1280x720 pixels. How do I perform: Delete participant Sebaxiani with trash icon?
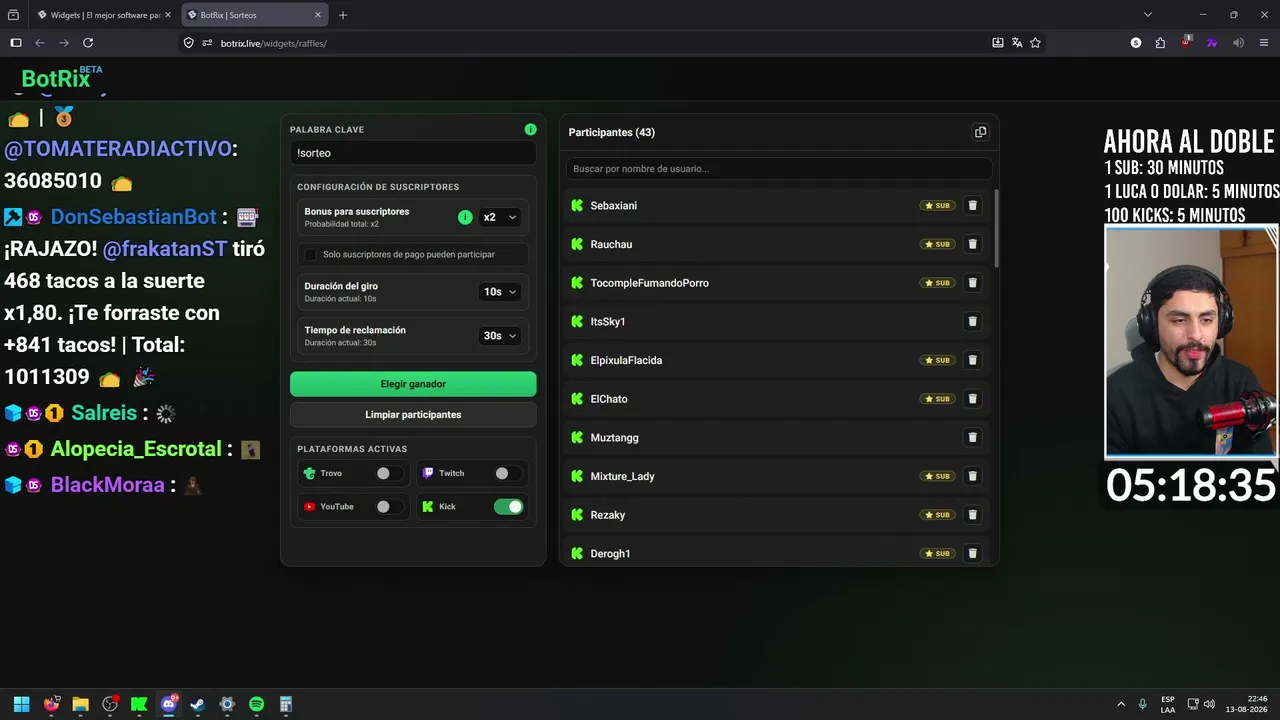click(972, 206)
